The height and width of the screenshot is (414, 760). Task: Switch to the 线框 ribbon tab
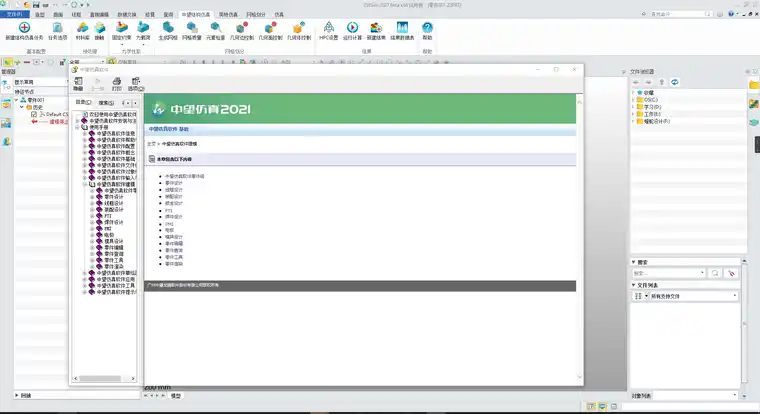click(76, 15)
